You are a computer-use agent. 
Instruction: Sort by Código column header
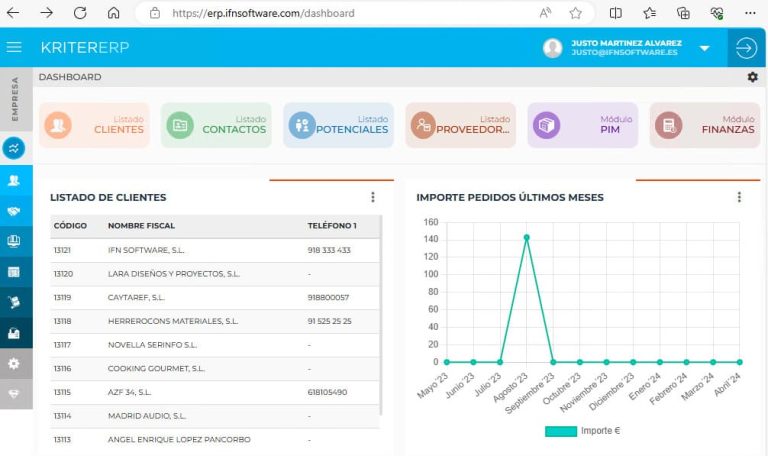pyautogui.click(x=70, y=226)
